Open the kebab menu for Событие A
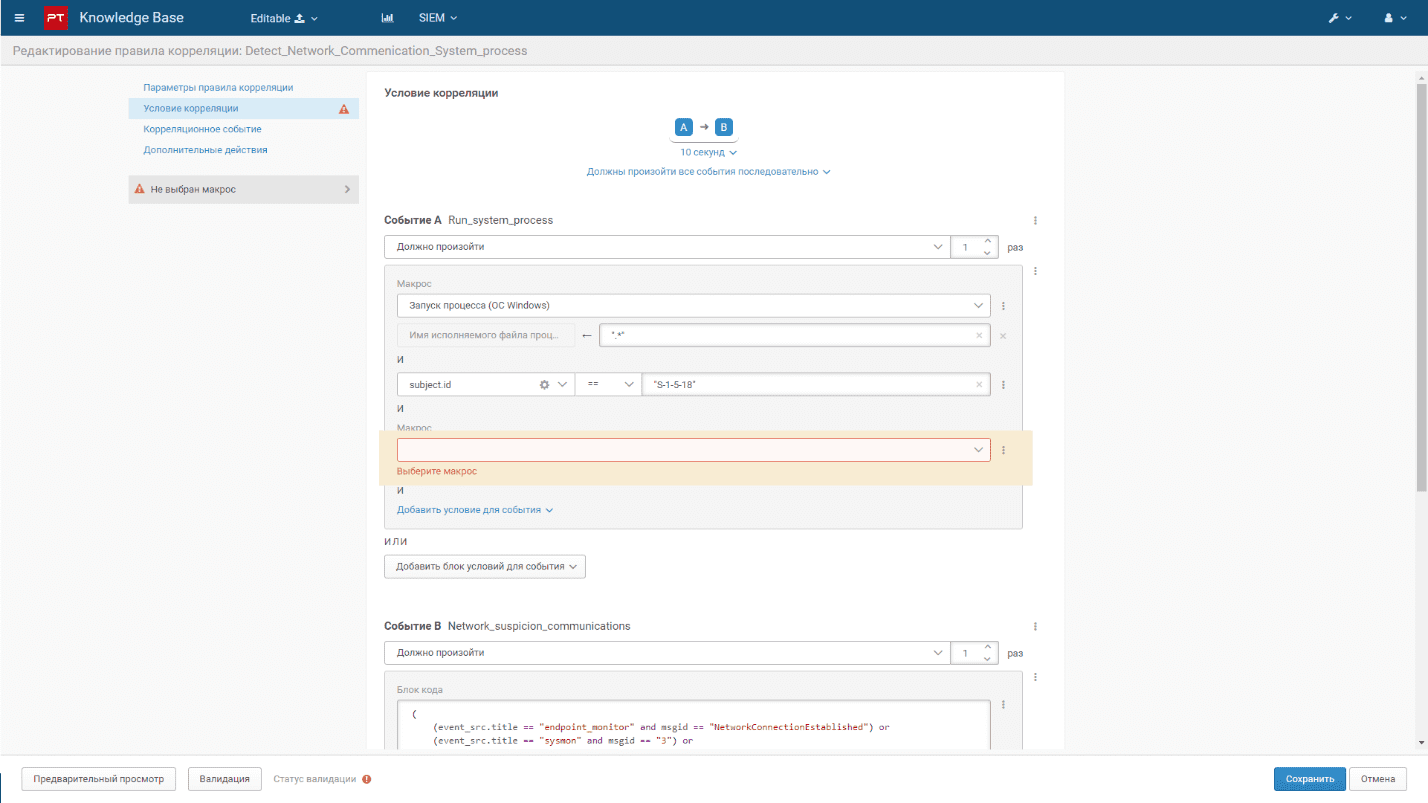1428x803 pixels. tap(1035, 221)
